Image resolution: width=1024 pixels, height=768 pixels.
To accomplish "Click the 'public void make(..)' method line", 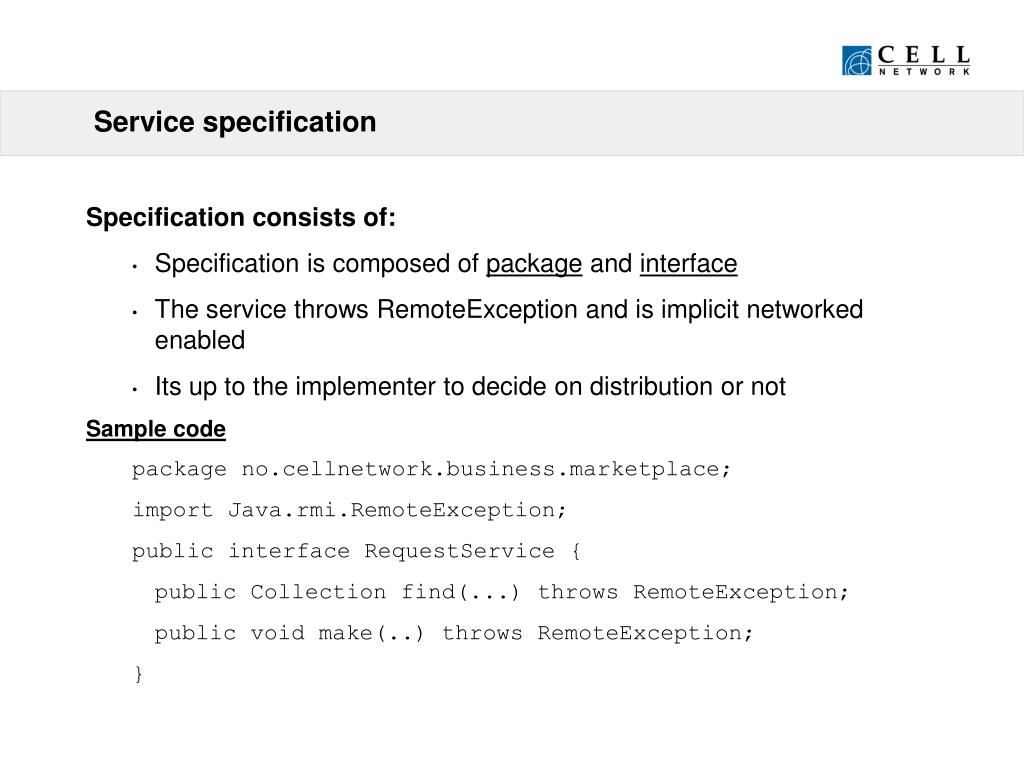I will 454,633.
